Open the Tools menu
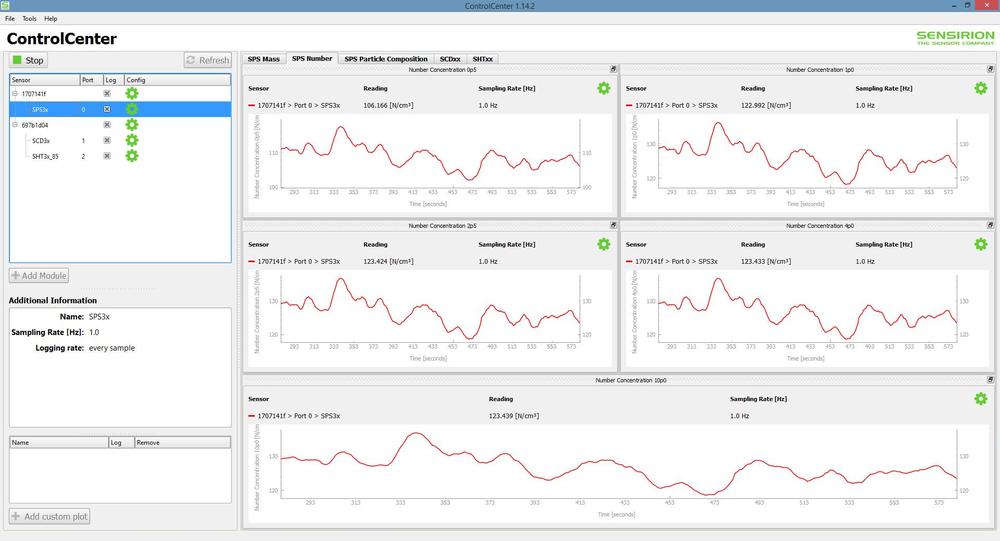The height and width of the screenshot is (541, 1000). pyautogui.click(x=29, y=18)
